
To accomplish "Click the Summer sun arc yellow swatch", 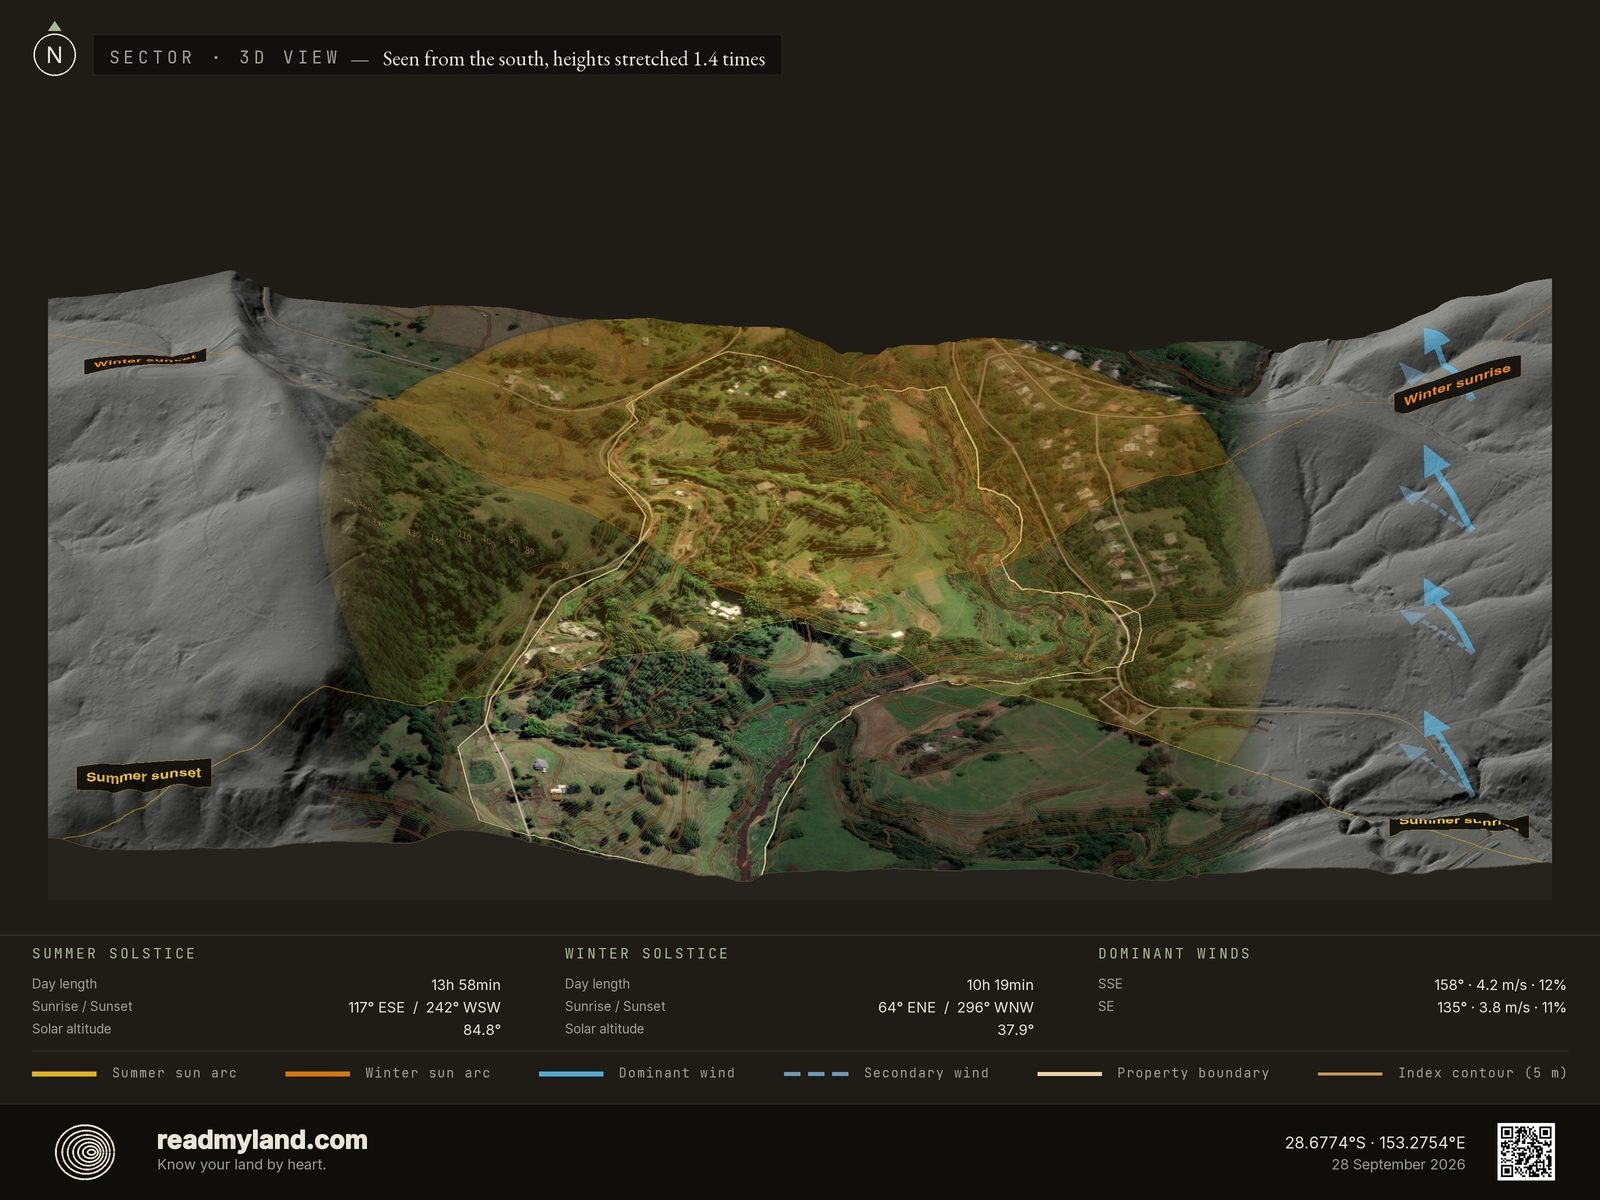I will pyautogui.click(x=64, y=1073).
